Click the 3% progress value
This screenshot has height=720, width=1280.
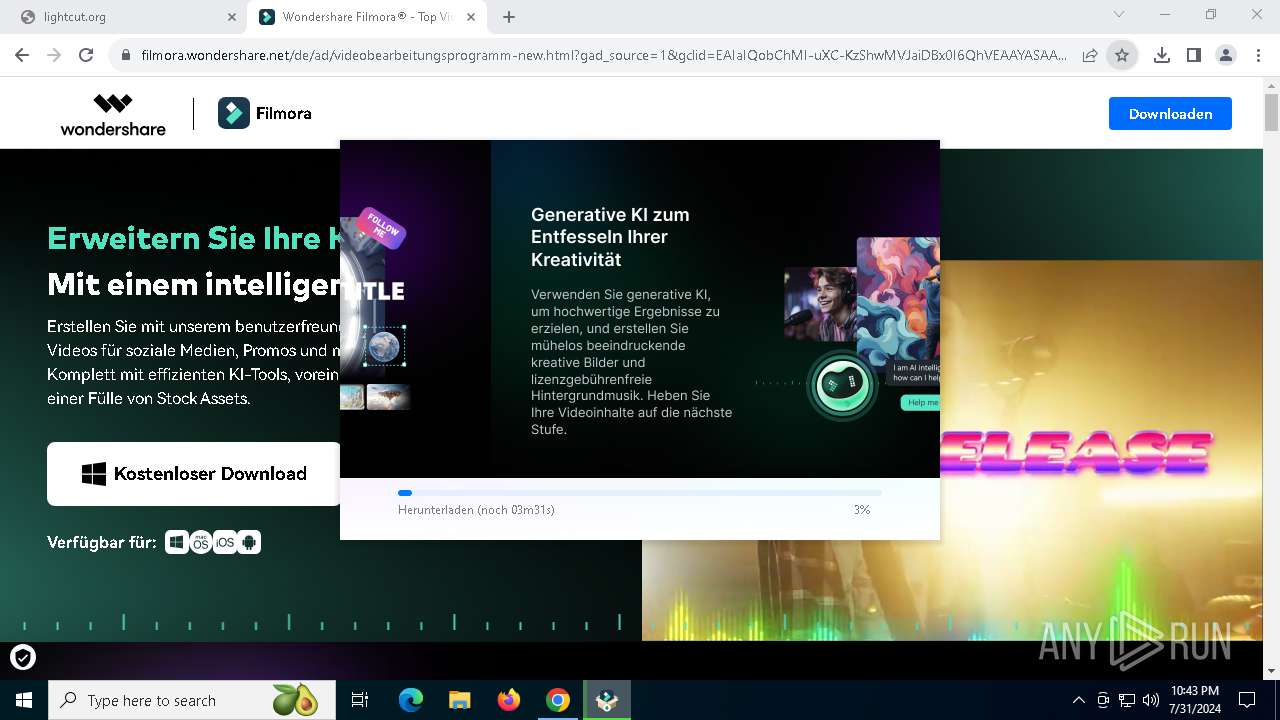pyautogui.click(x=862, y=510)
